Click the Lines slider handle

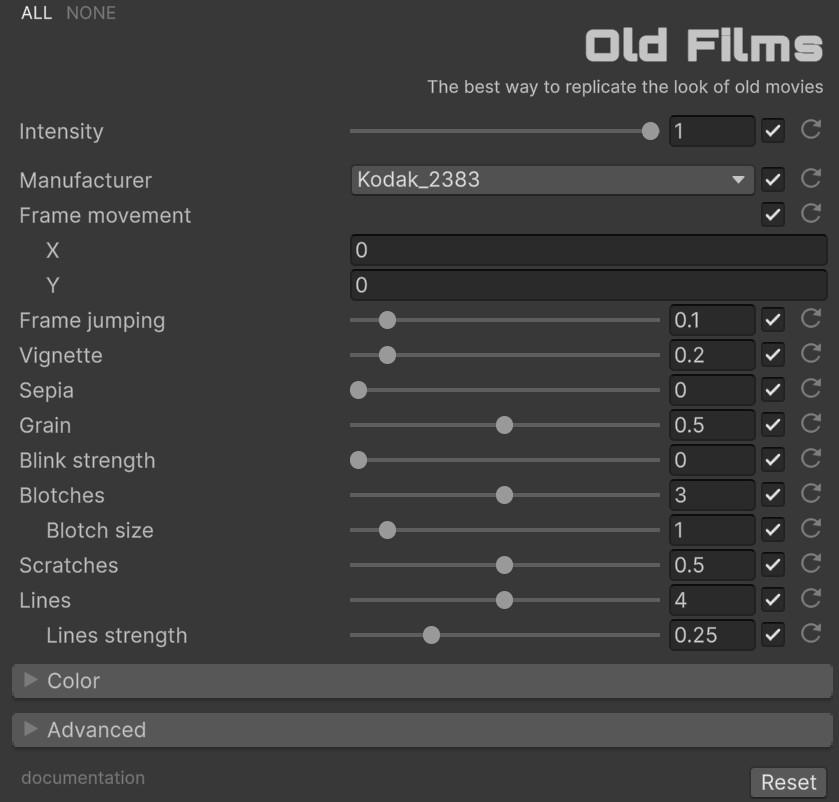pos(504,600)
